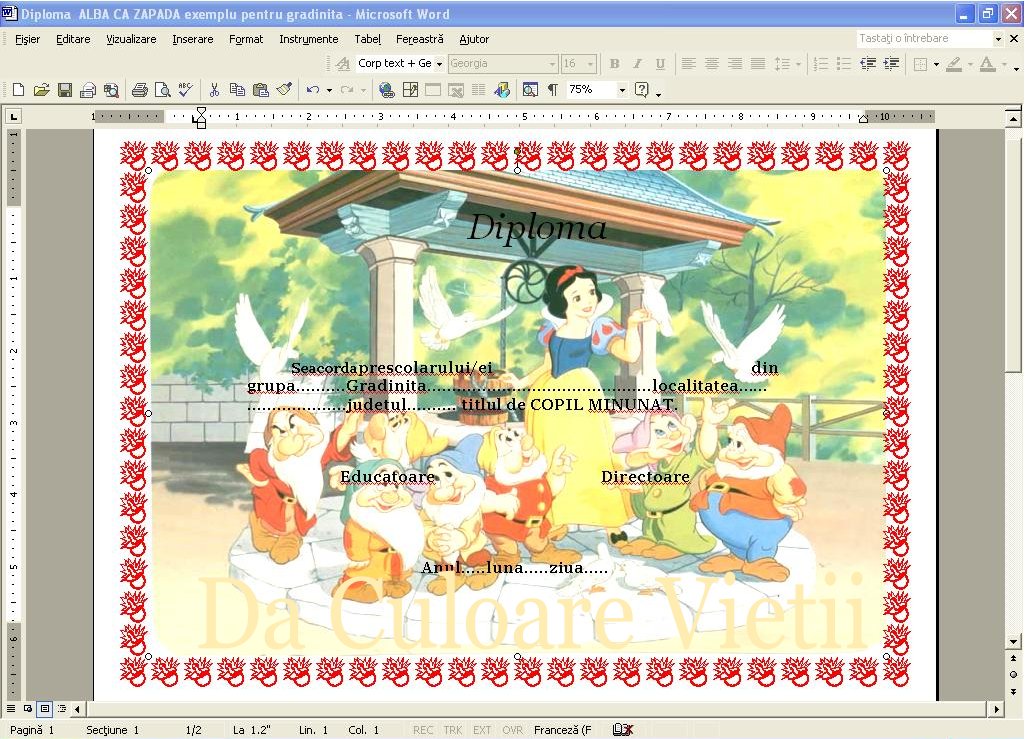
Task: Apply a bulleted list
Action: 844,63
